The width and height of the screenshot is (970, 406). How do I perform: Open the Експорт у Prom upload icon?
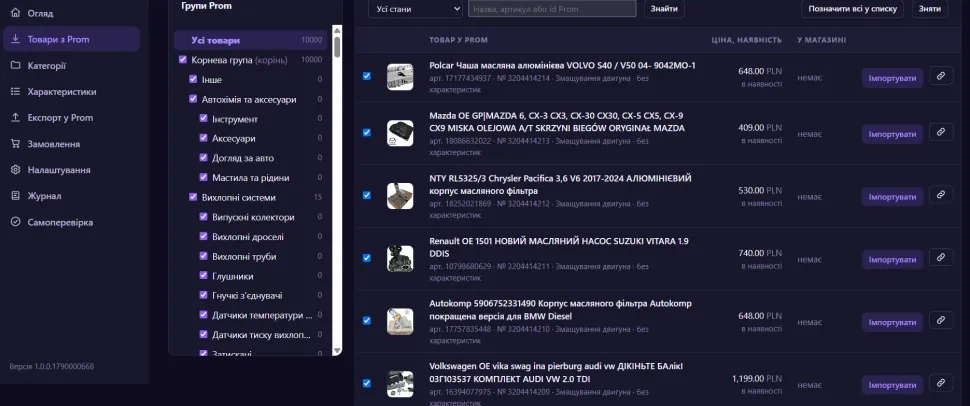[15, 118]
